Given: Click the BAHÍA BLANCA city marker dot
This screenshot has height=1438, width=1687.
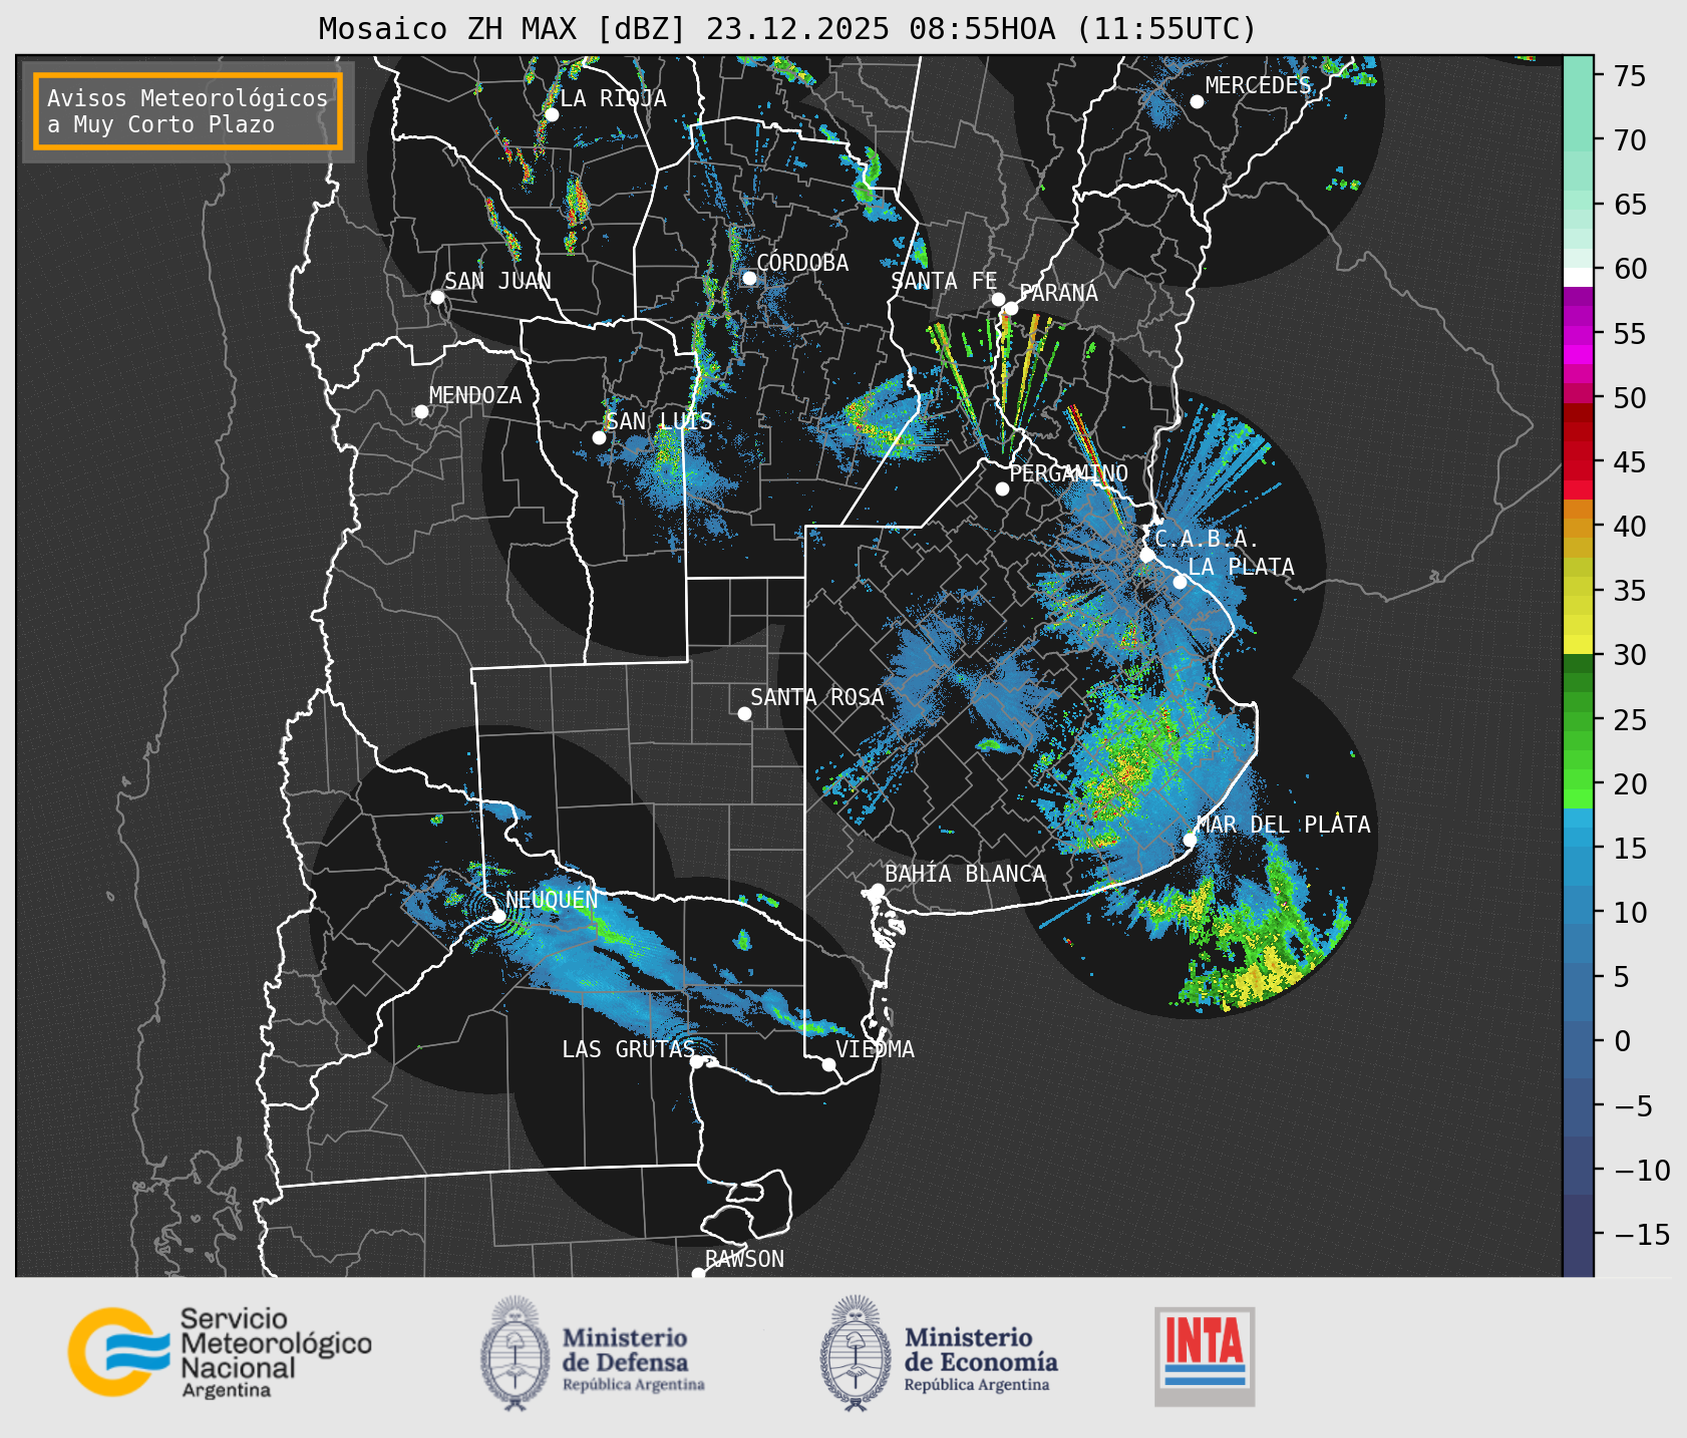Looking at the screenshot, I should tap(877, 890).
